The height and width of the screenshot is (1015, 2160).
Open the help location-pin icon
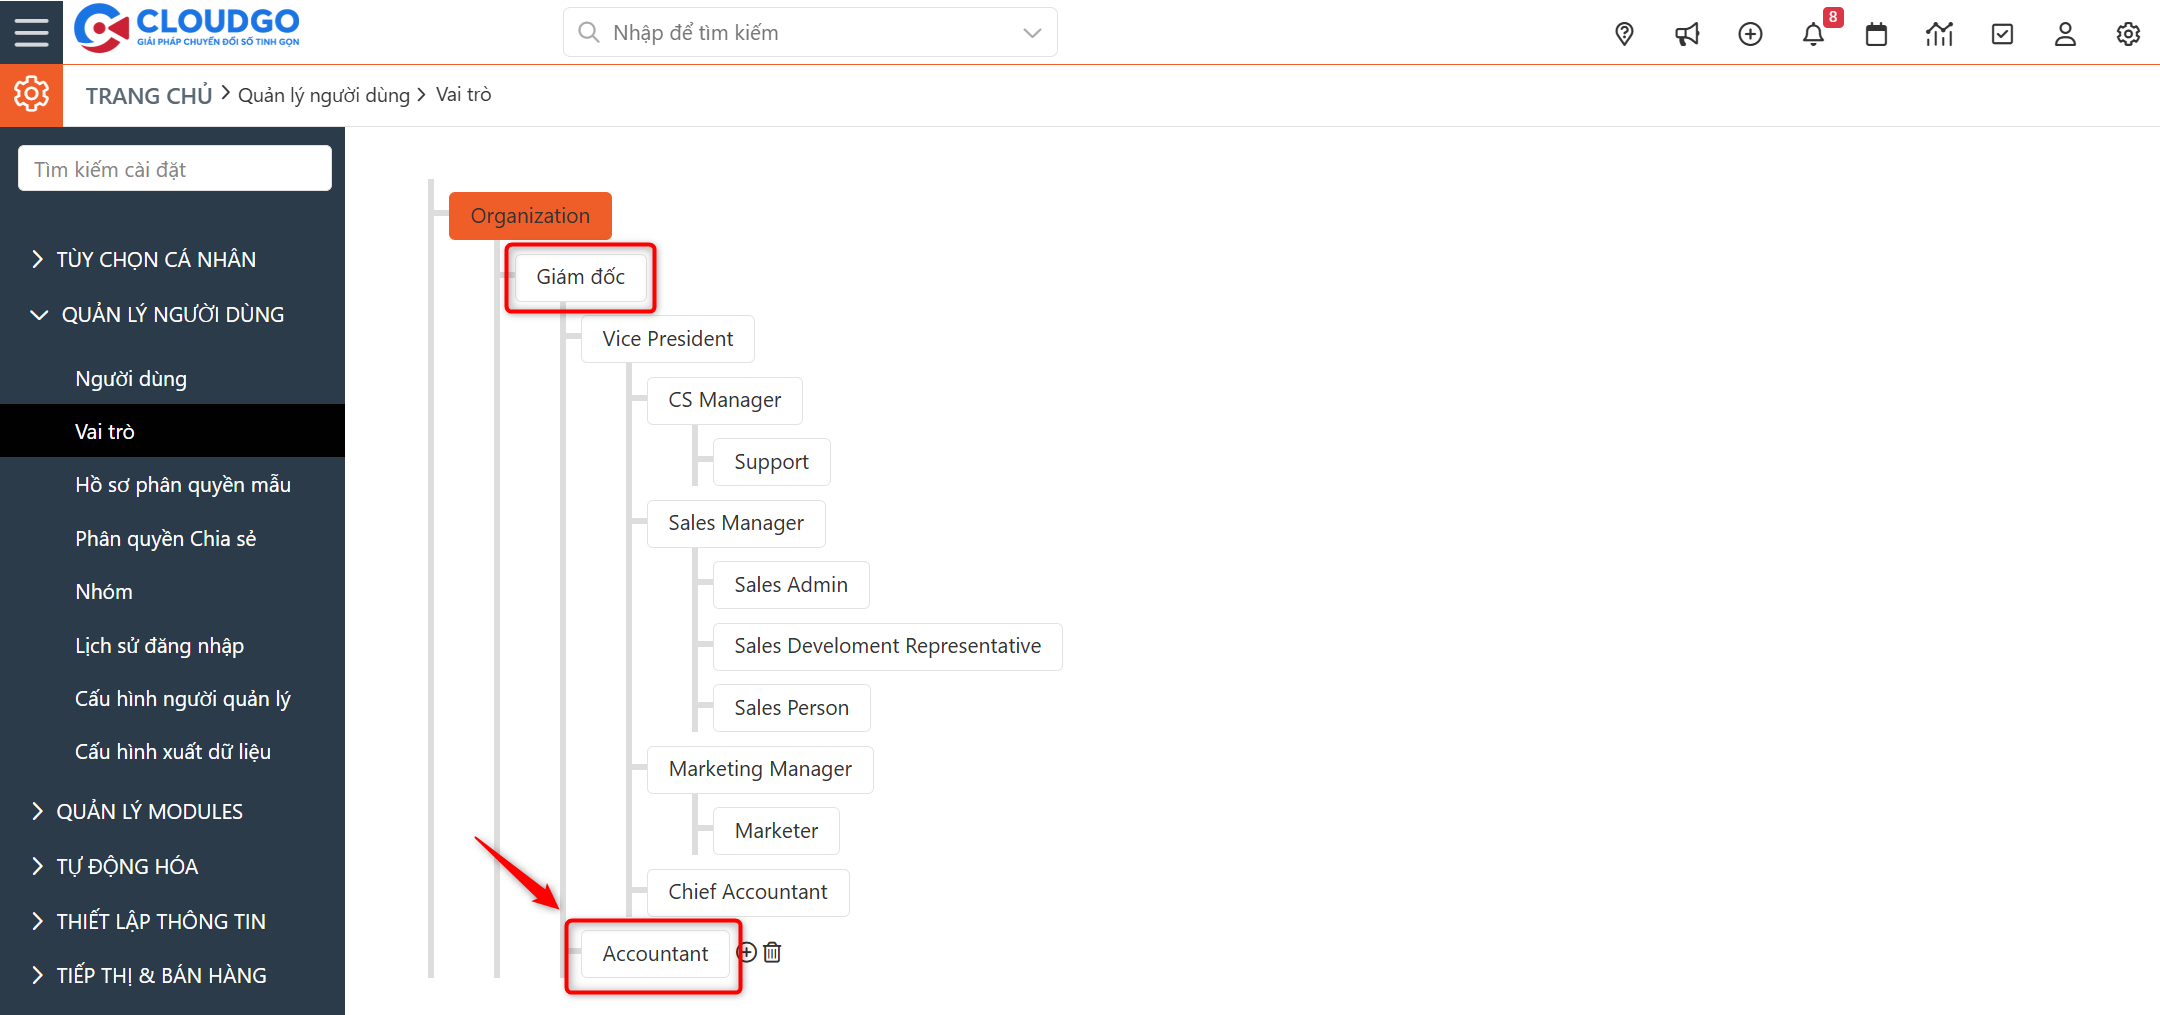tap(1624, 33)
